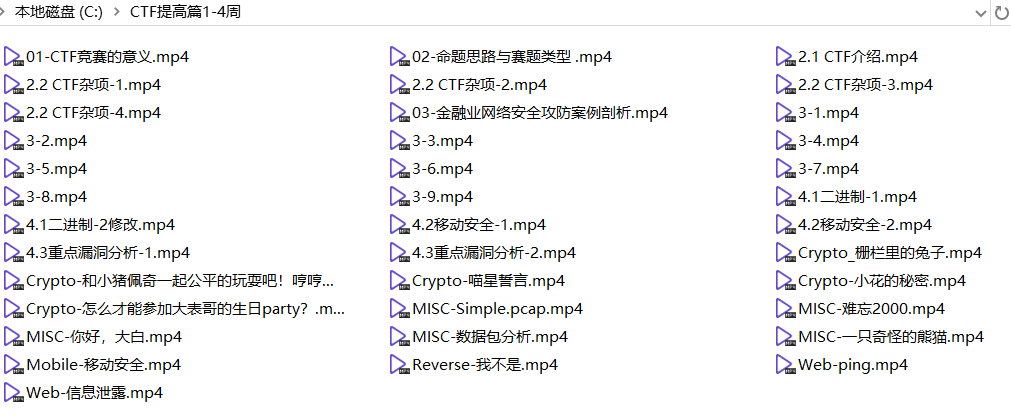Click the video icon for Web-ping.mp4
Viewport: 1011px width, 417px height.
(x=786, y=365)
